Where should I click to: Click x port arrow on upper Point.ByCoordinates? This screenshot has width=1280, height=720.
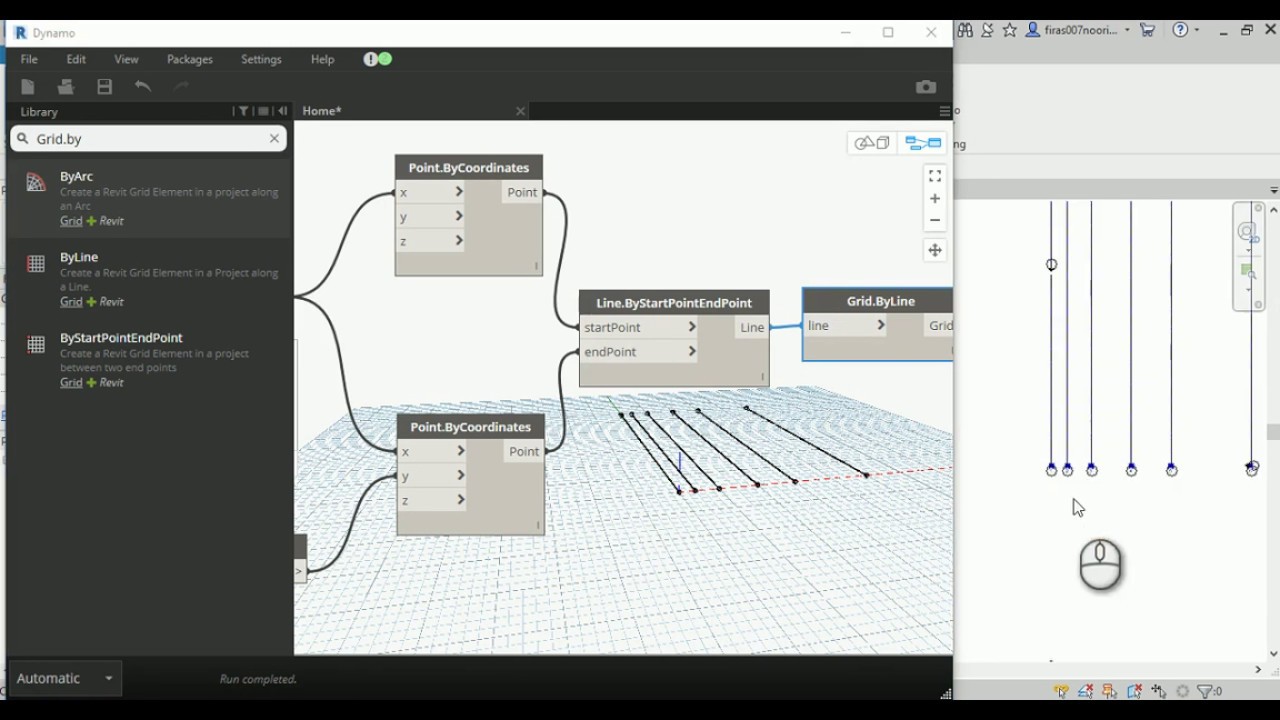click(459, 192)
